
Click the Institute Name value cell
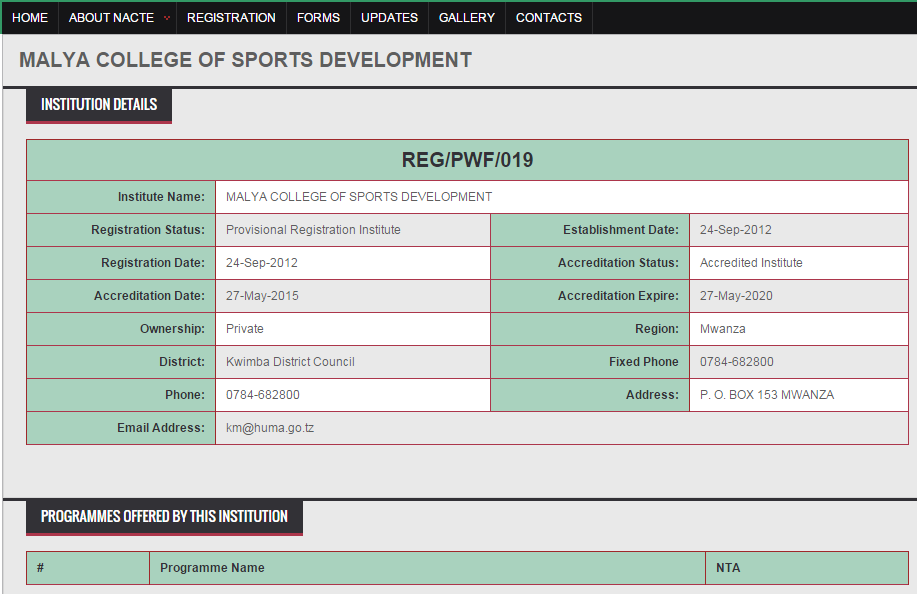[561, 197]
